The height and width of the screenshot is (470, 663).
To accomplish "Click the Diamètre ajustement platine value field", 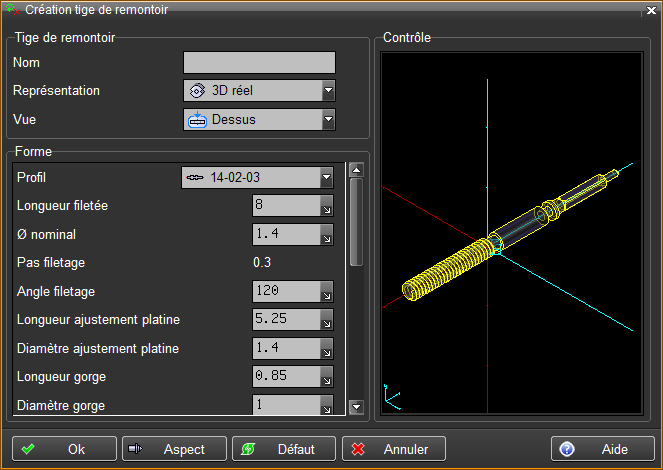I will click(287, 348).
